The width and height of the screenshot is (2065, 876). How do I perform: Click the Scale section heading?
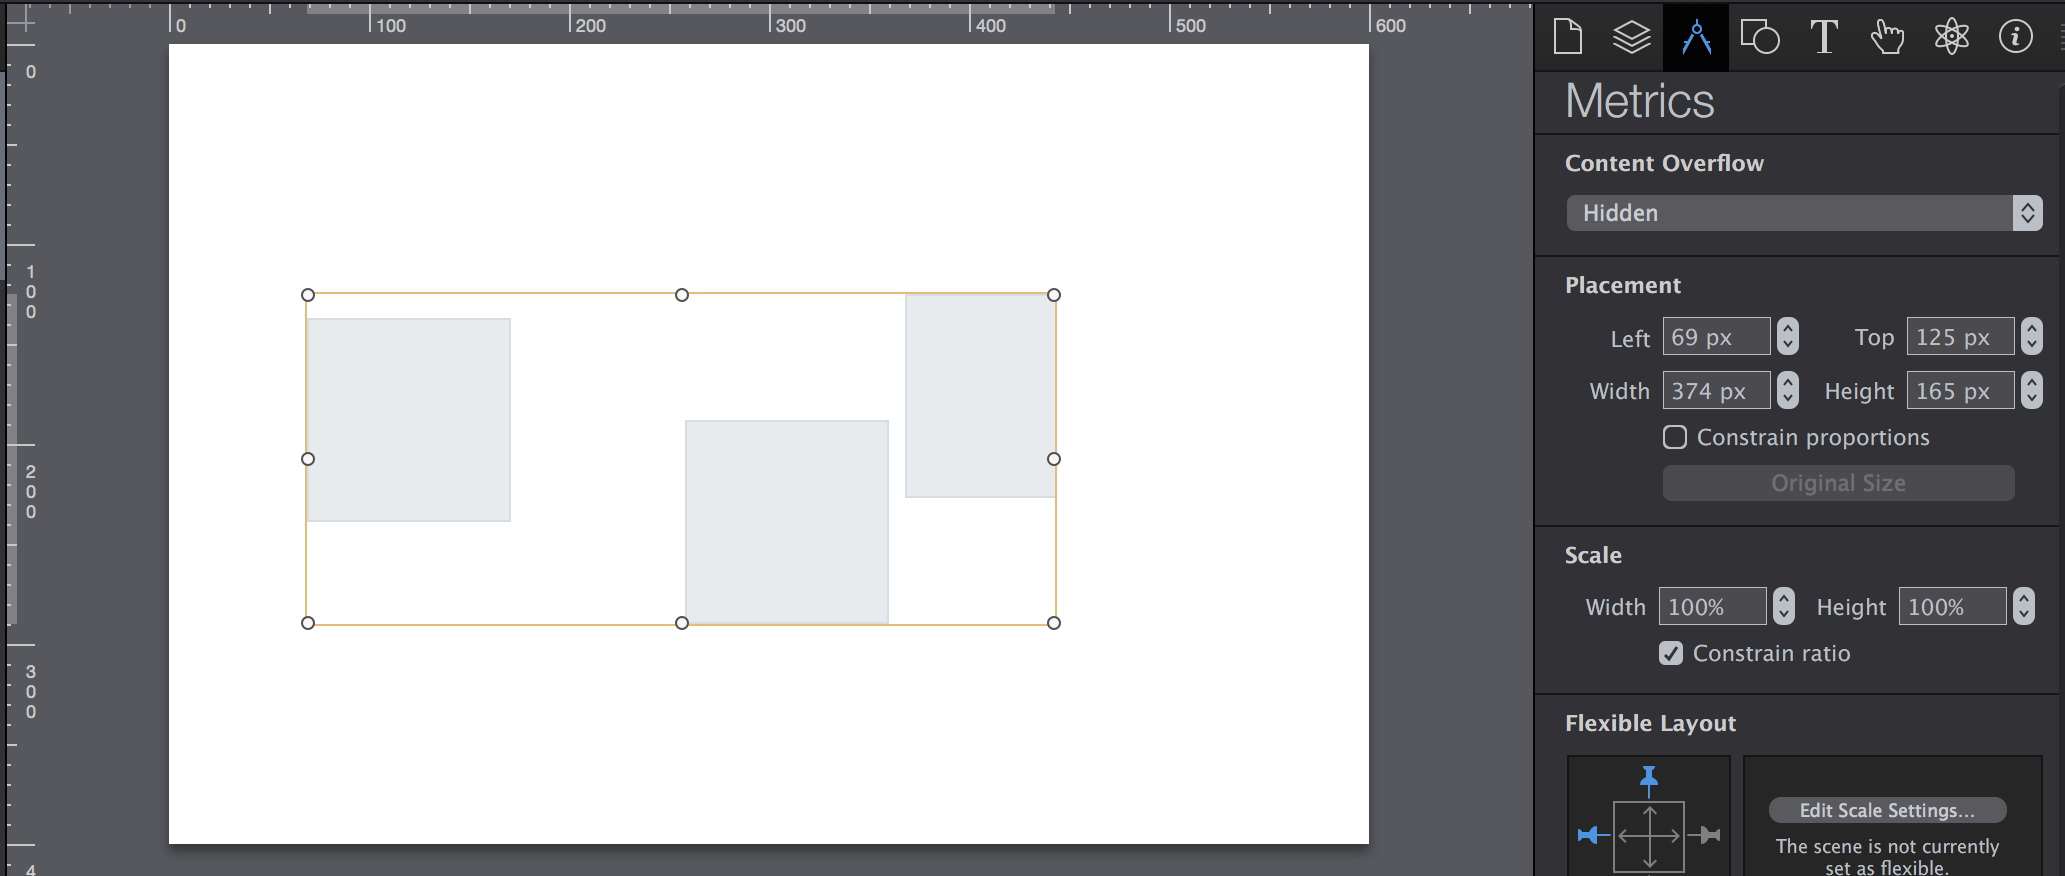pos(1593,555)
